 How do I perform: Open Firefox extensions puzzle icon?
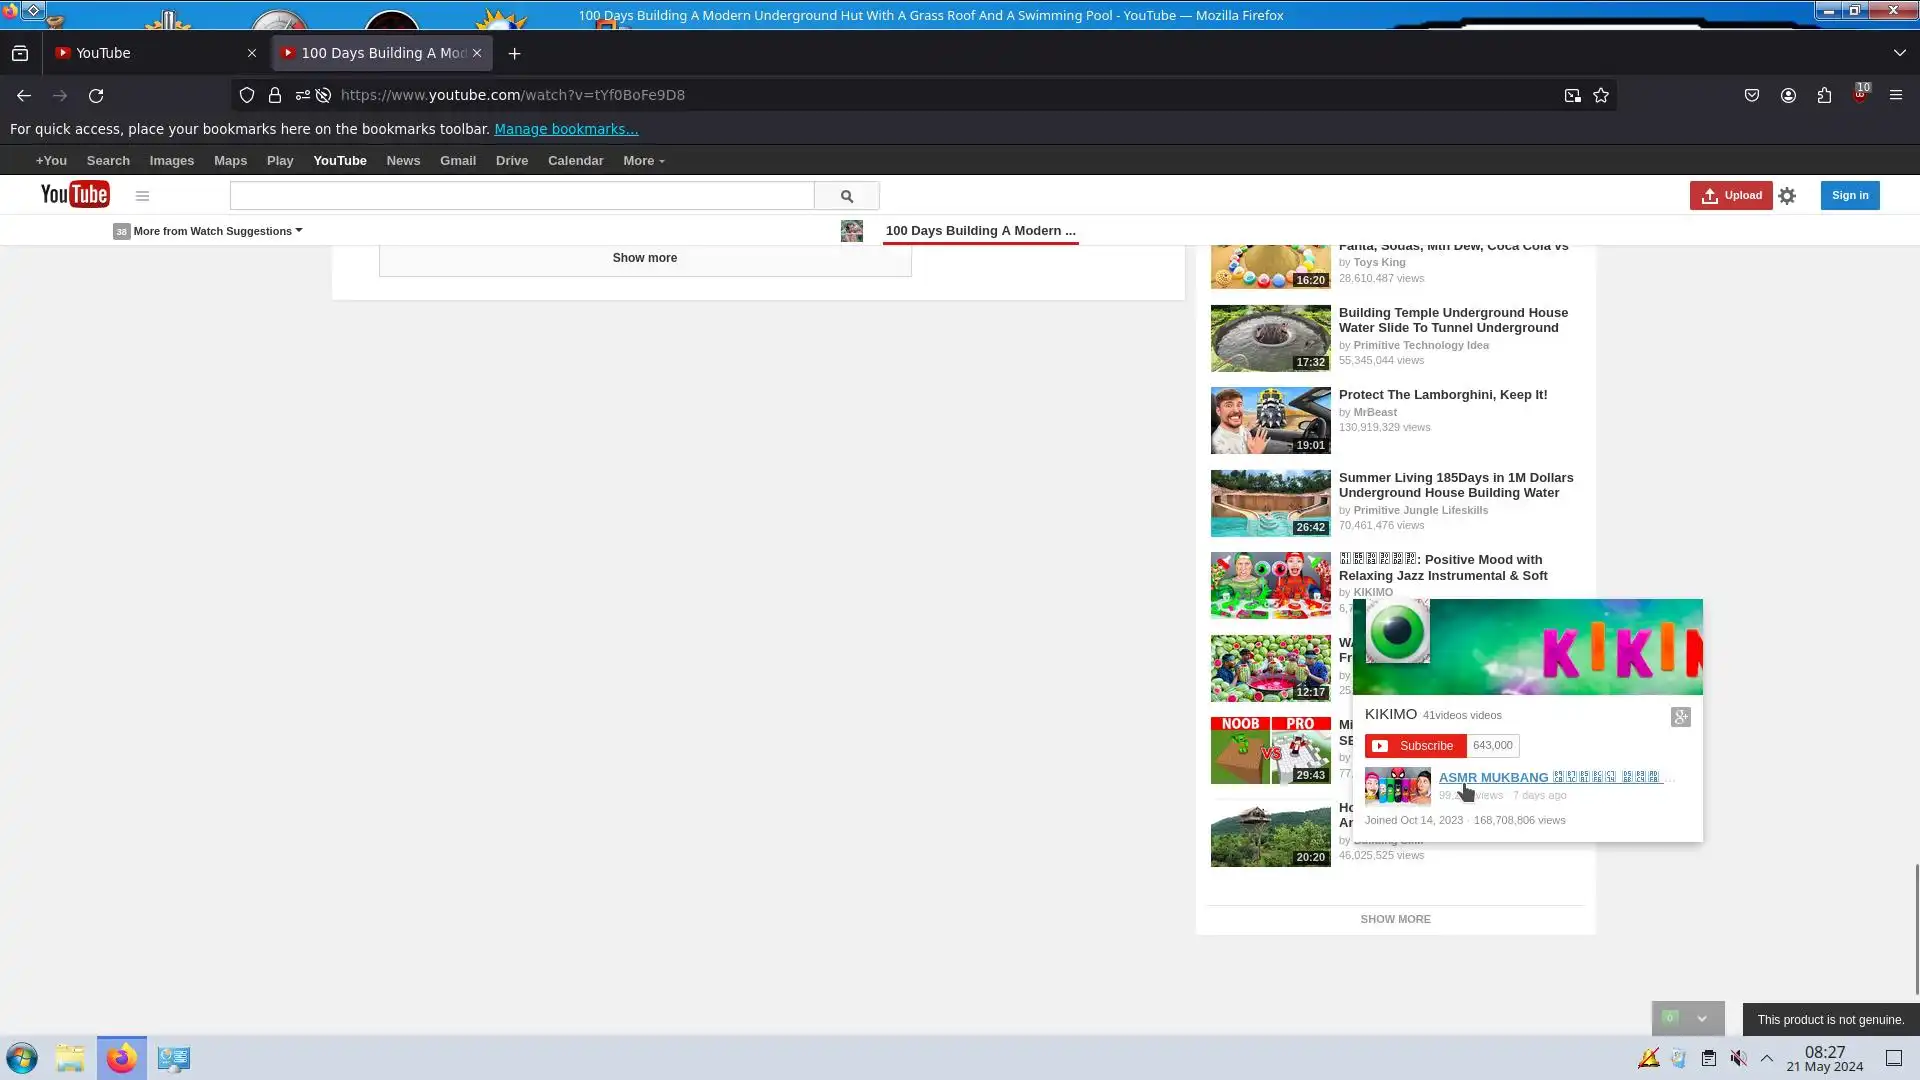[x=1824, y=95]
